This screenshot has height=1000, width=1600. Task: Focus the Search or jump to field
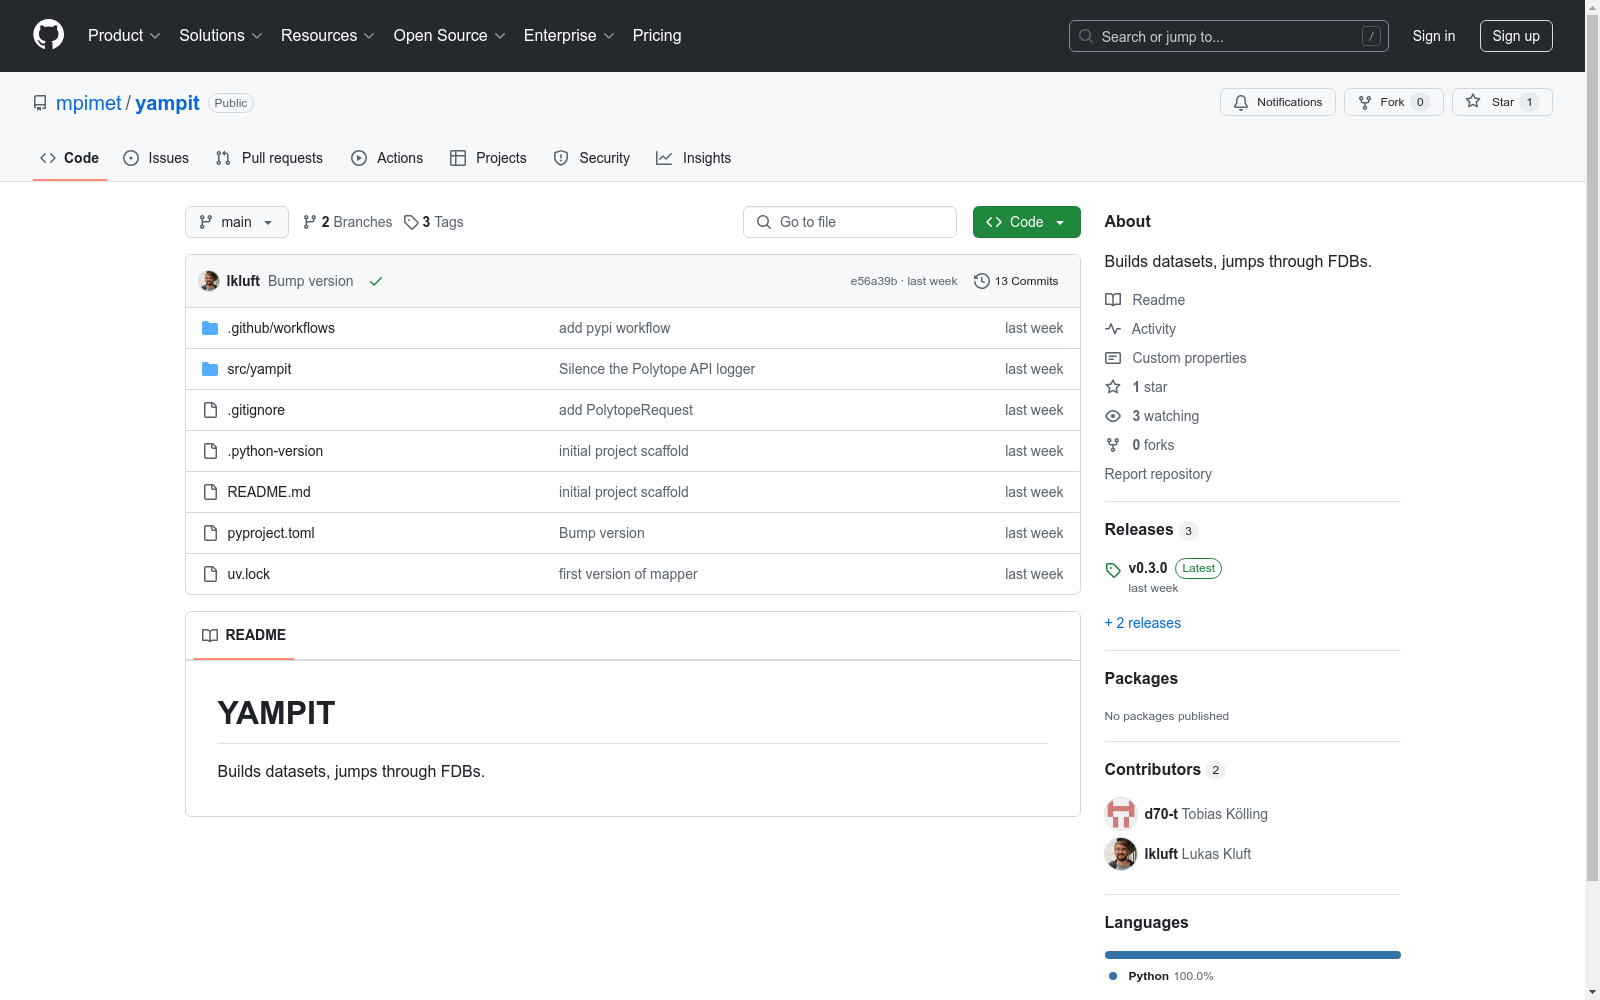pos(1229,36)
